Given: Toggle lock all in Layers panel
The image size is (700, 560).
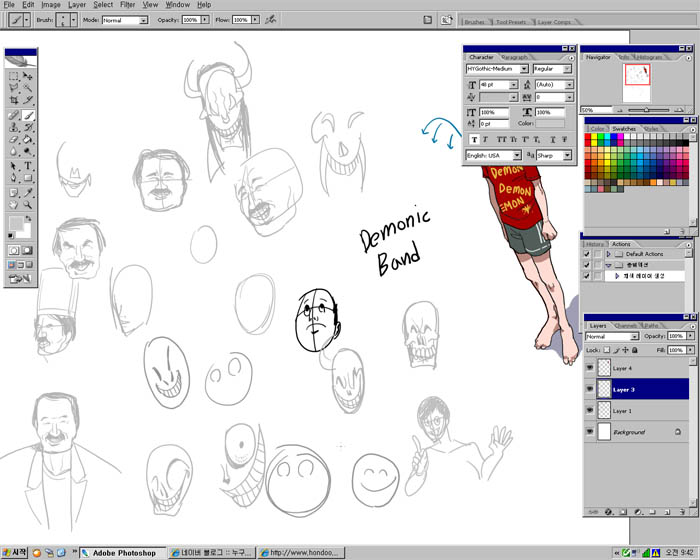Looking at the screenshot, I should pyautogui.click(x=635, y=350).
